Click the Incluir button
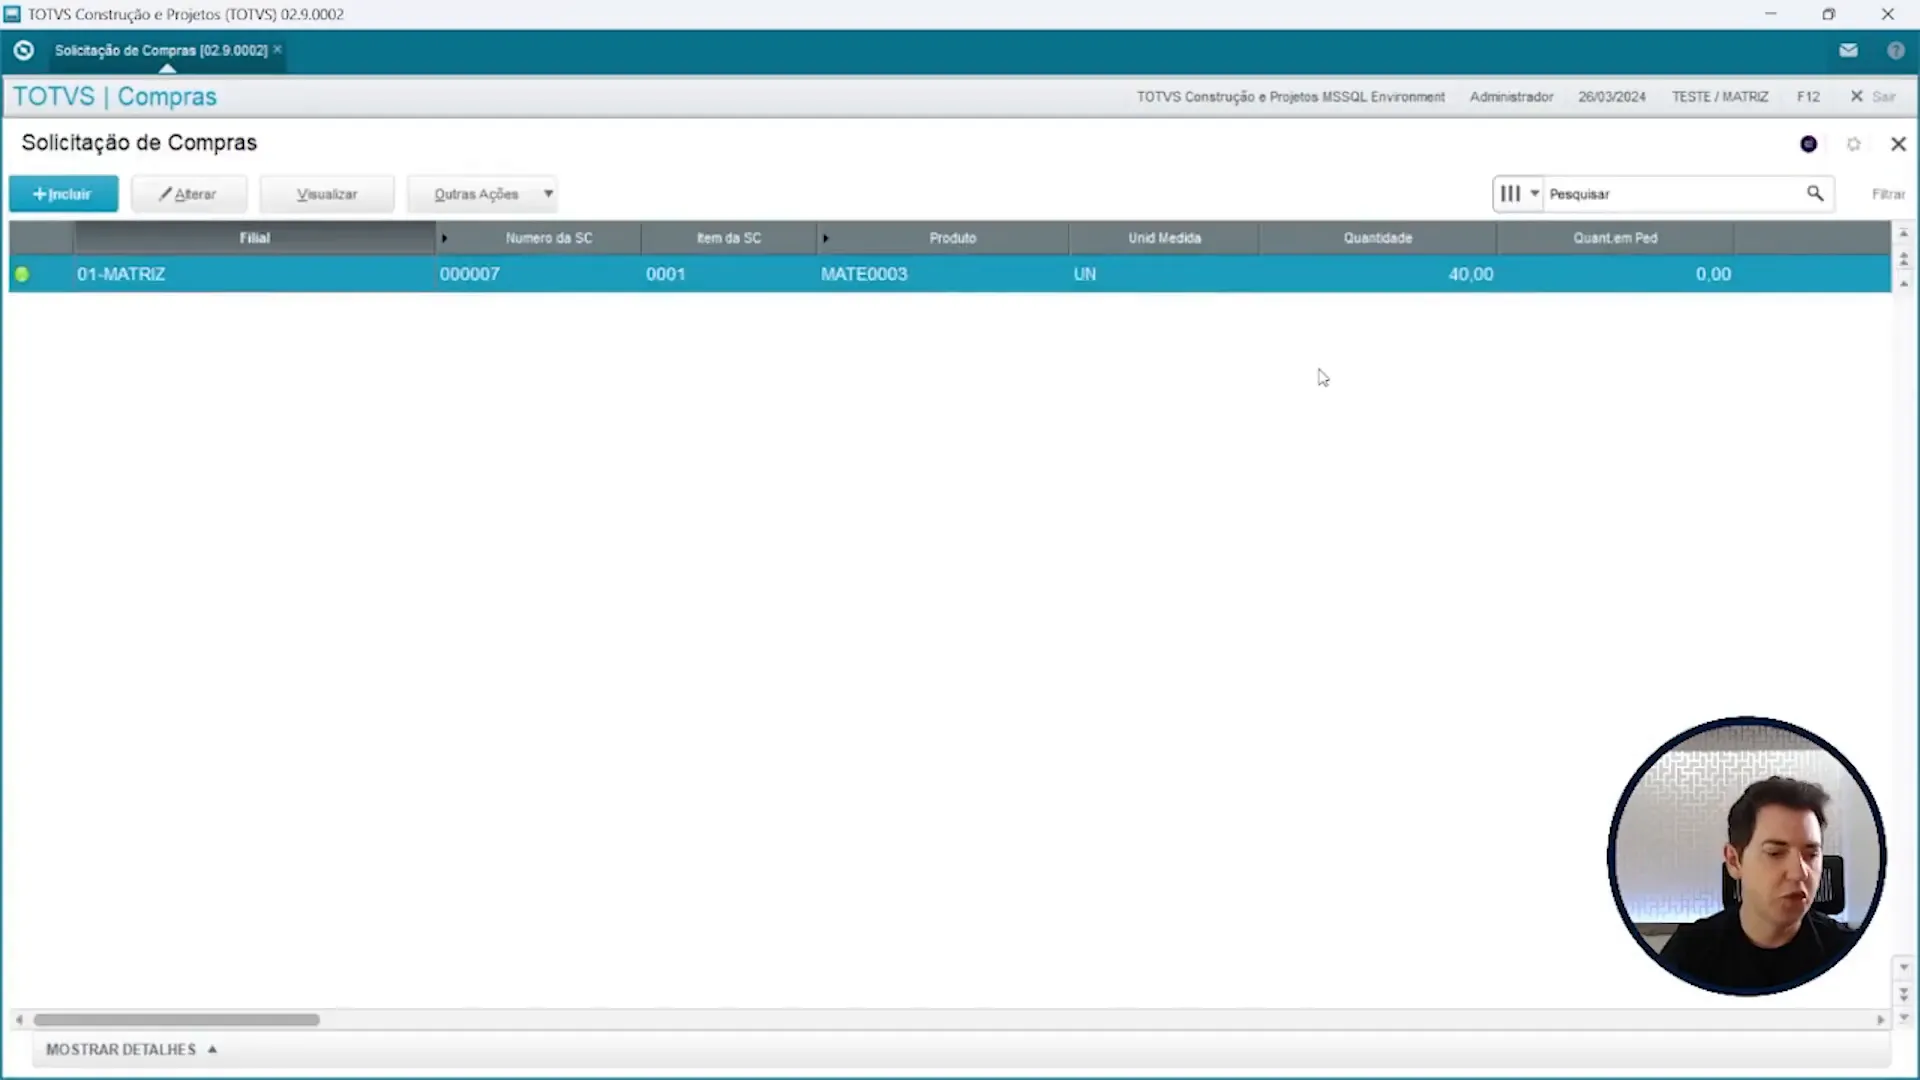Viewport: 1920px width, 1080px height. click(63, 194)
